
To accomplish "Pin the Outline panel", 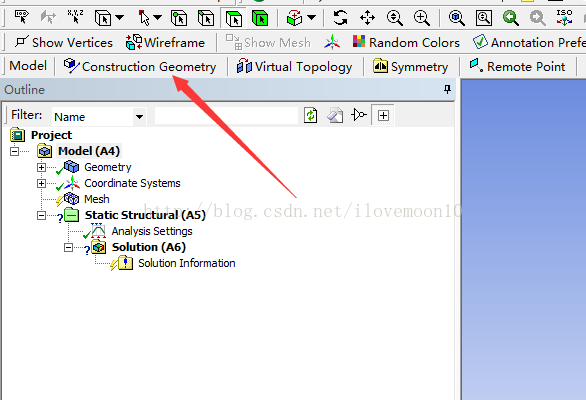I will click(447, 89).
